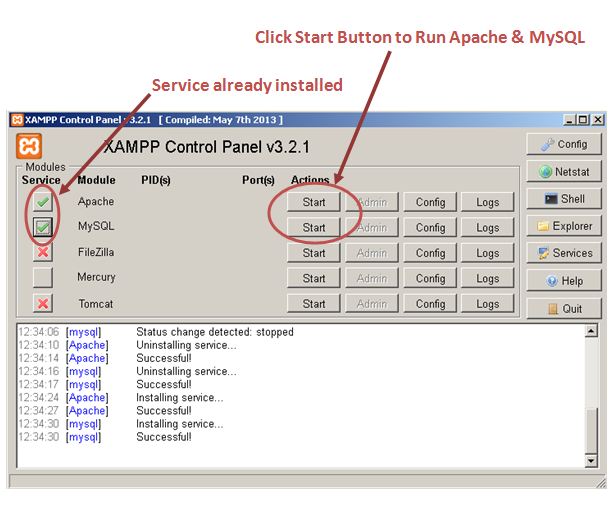Open Services panel
Screen dimensions: 616x515
(564, 253)
